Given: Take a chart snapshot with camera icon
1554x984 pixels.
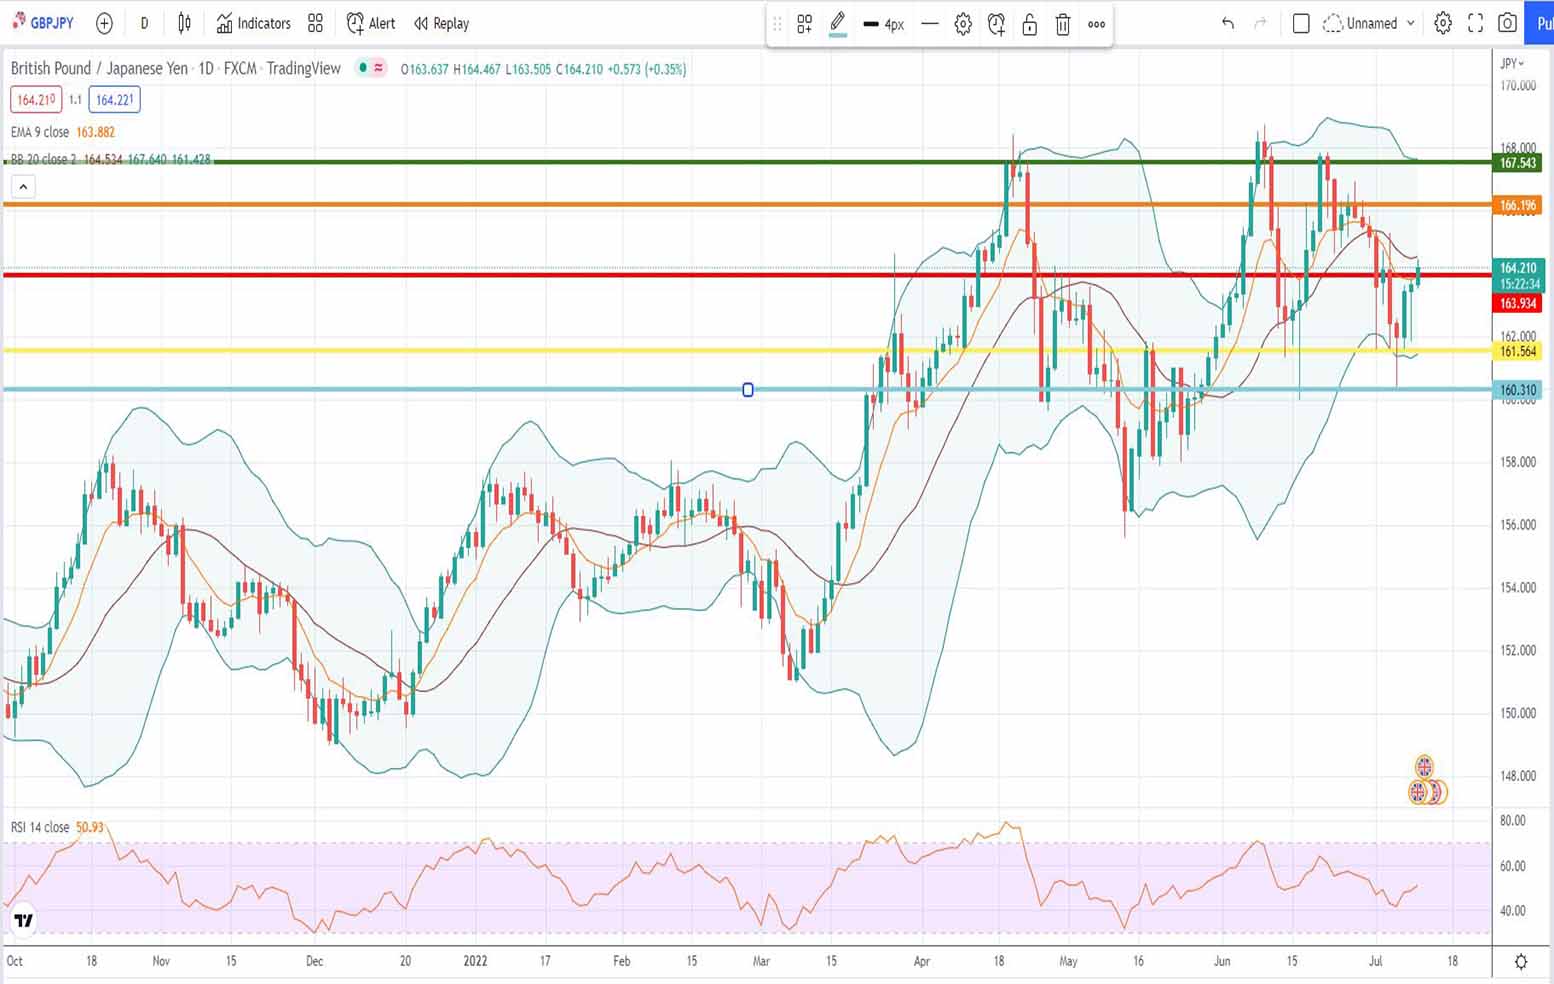Looking at the screenshot, I should tap(1507, 23).
